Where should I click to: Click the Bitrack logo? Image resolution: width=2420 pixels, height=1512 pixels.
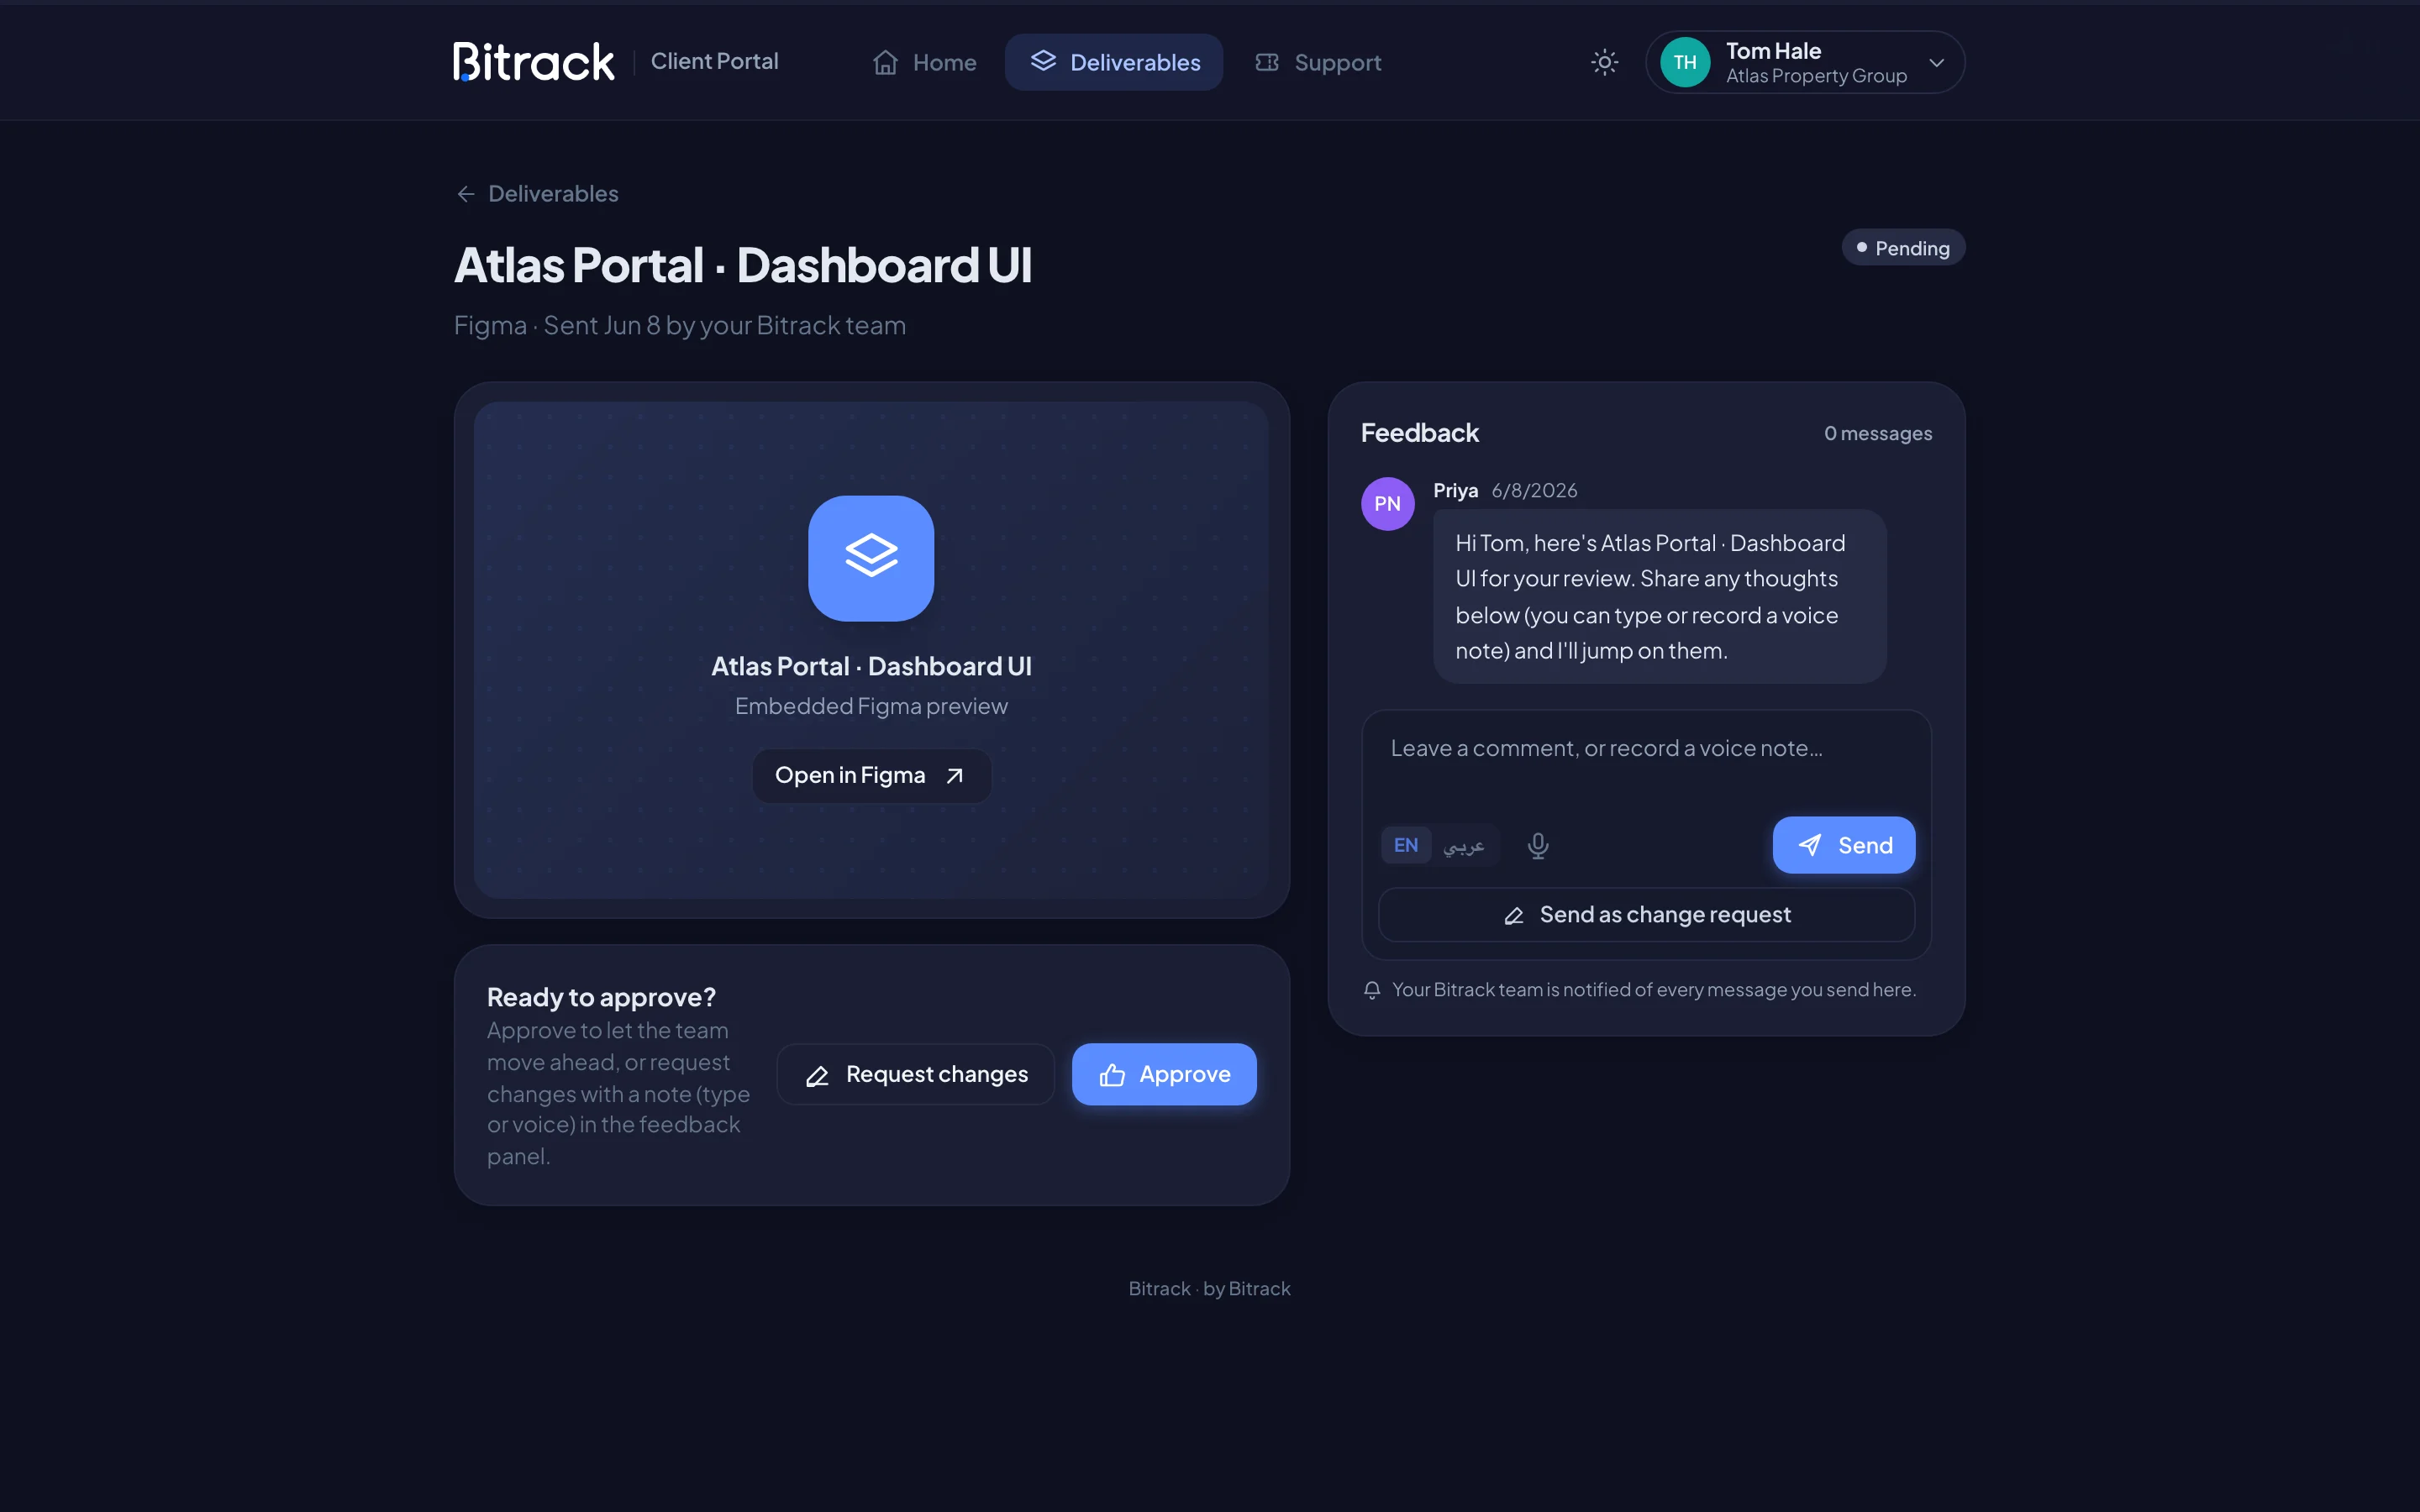click(533, 62)
